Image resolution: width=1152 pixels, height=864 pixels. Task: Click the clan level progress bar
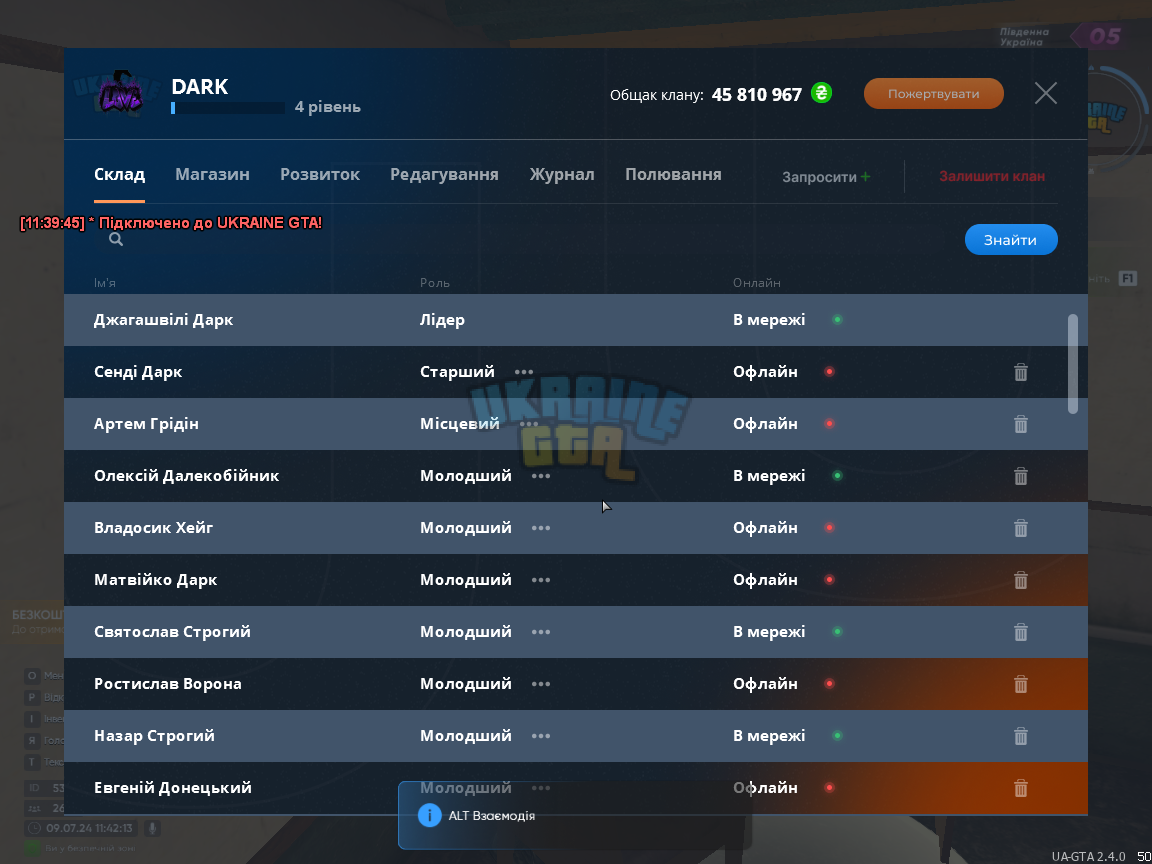coord(228,108)
